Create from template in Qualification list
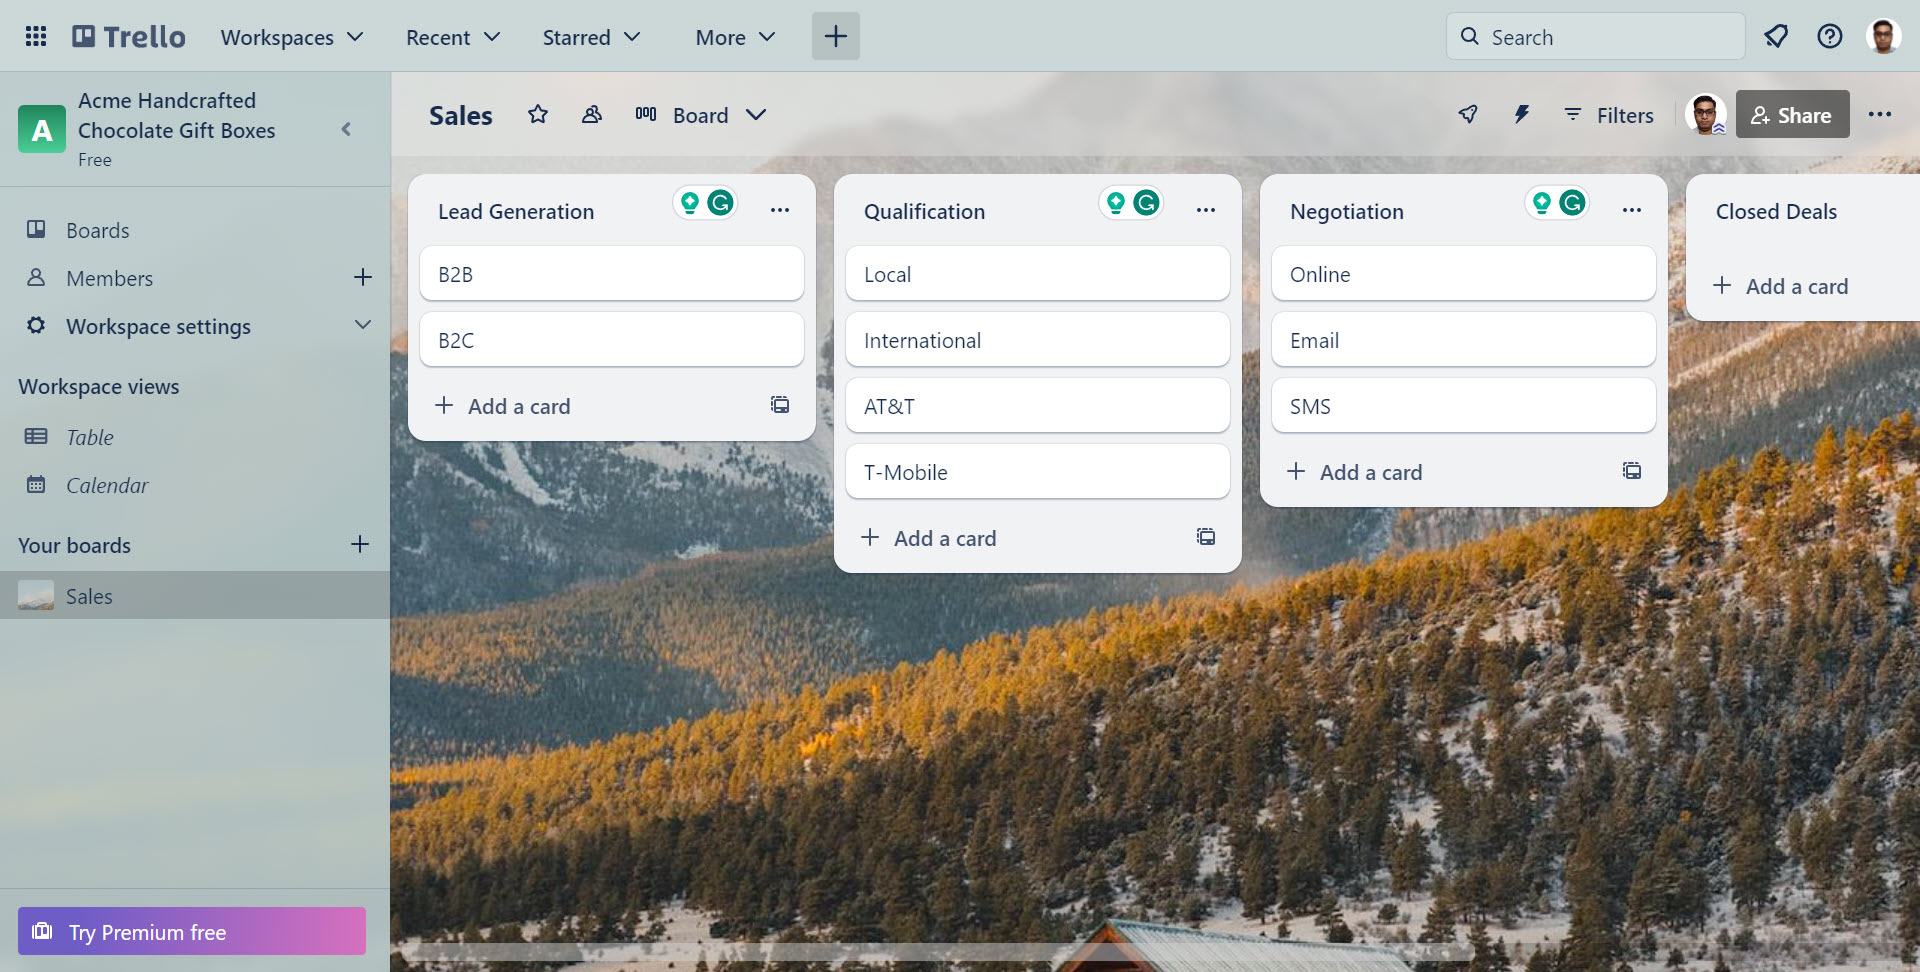1920x972 pixels. tap(1206, 537)
